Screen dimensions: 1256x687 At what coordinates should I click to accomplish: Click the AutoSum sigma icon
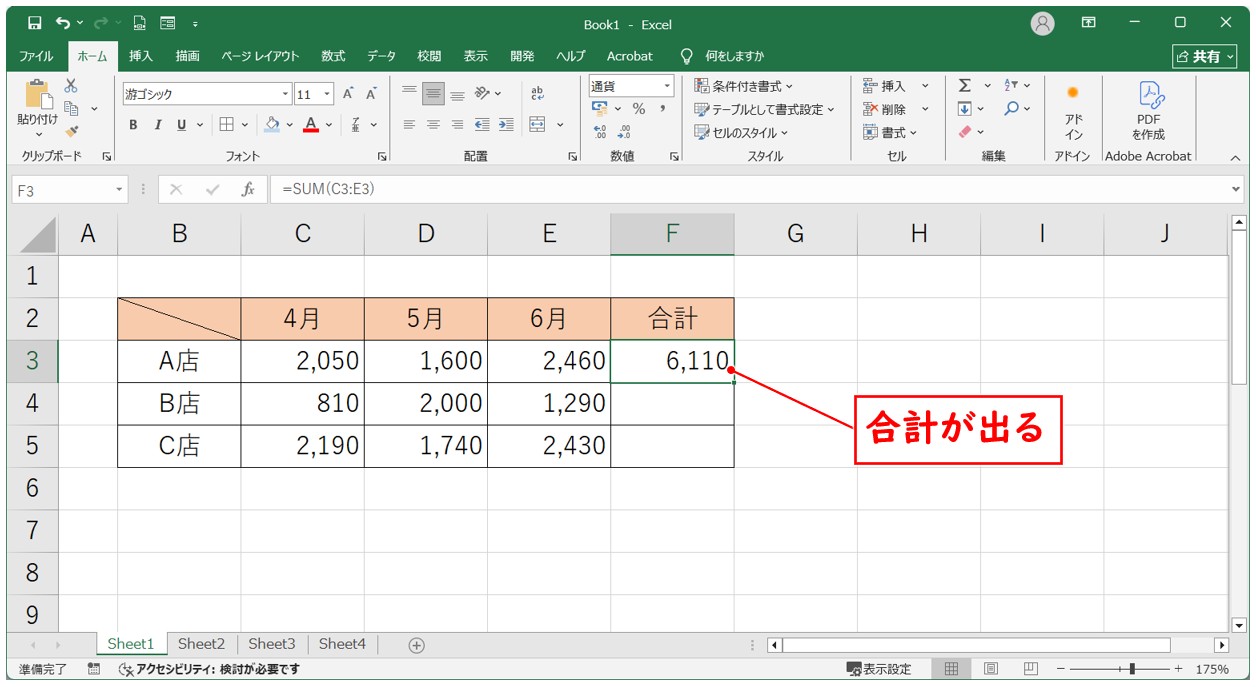point(964,86)
